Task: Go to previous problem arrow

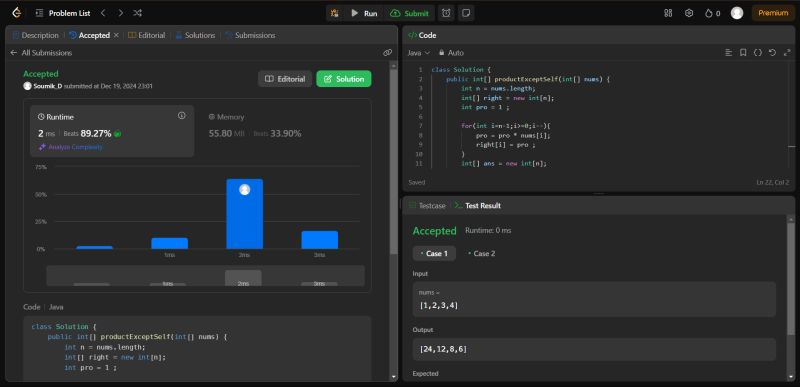Action: 103,13
